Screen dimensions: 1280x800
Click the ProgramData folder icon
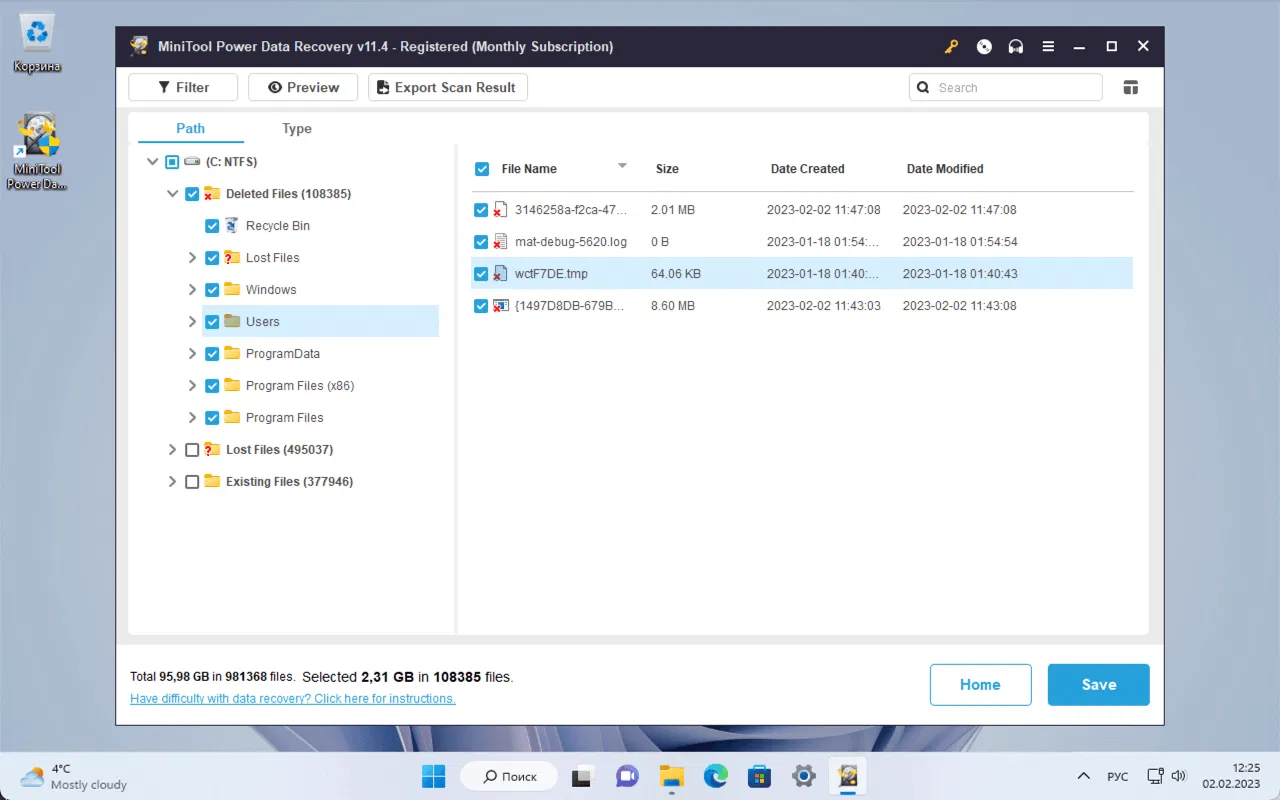point(232,354)
